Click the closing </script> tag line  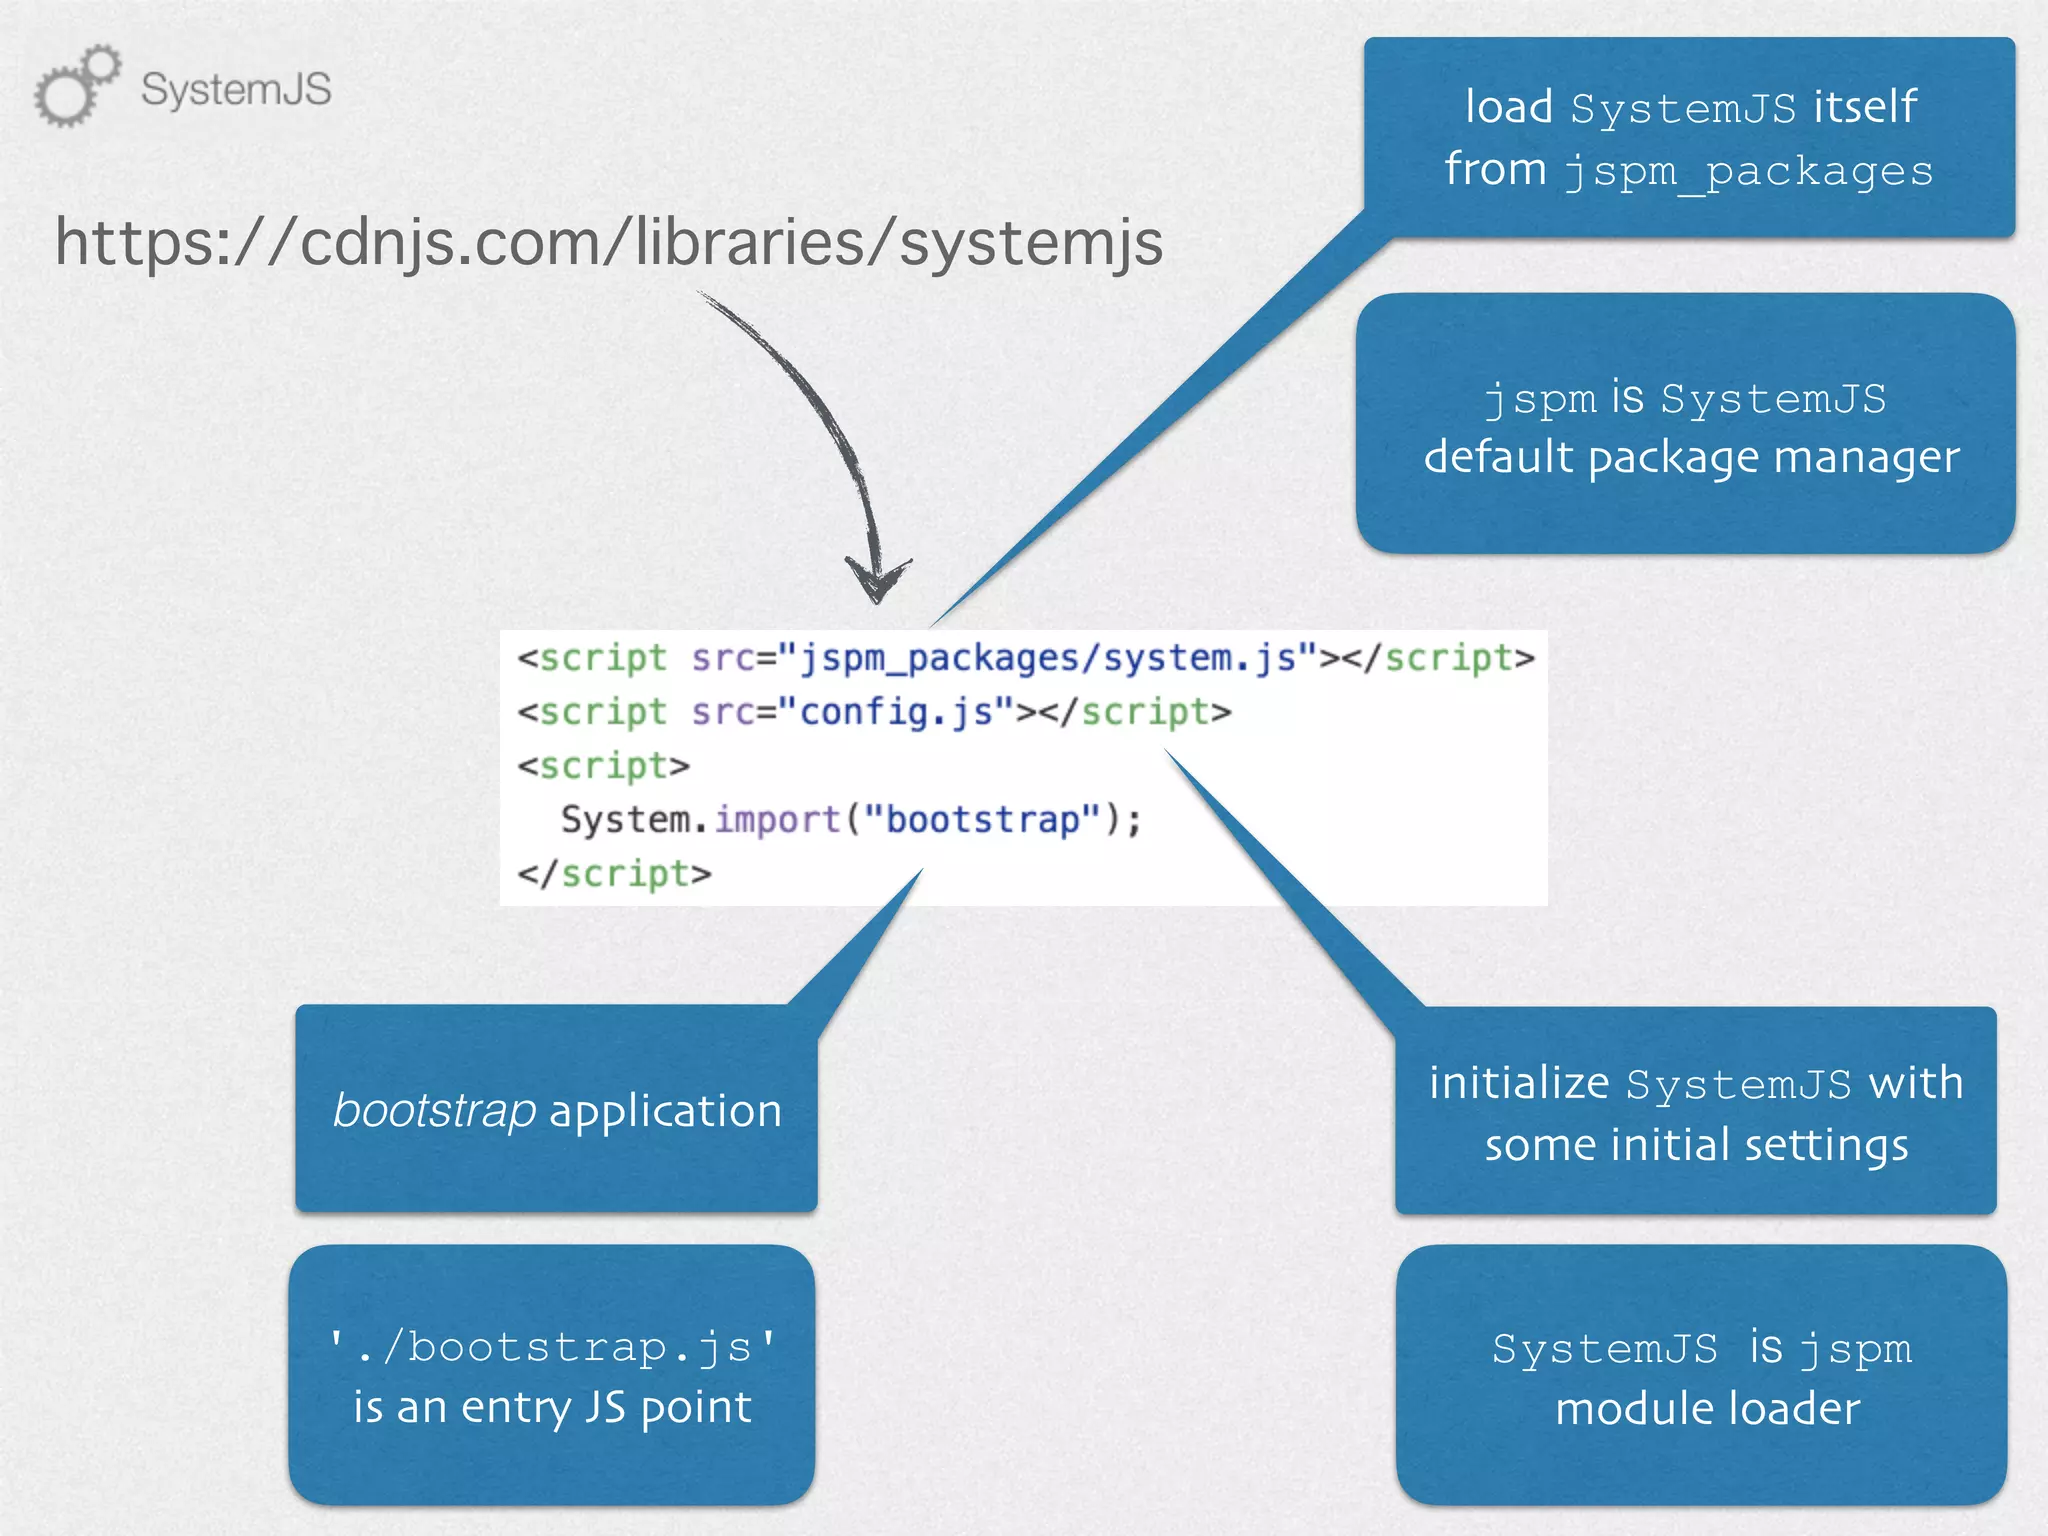coord(614,874)
